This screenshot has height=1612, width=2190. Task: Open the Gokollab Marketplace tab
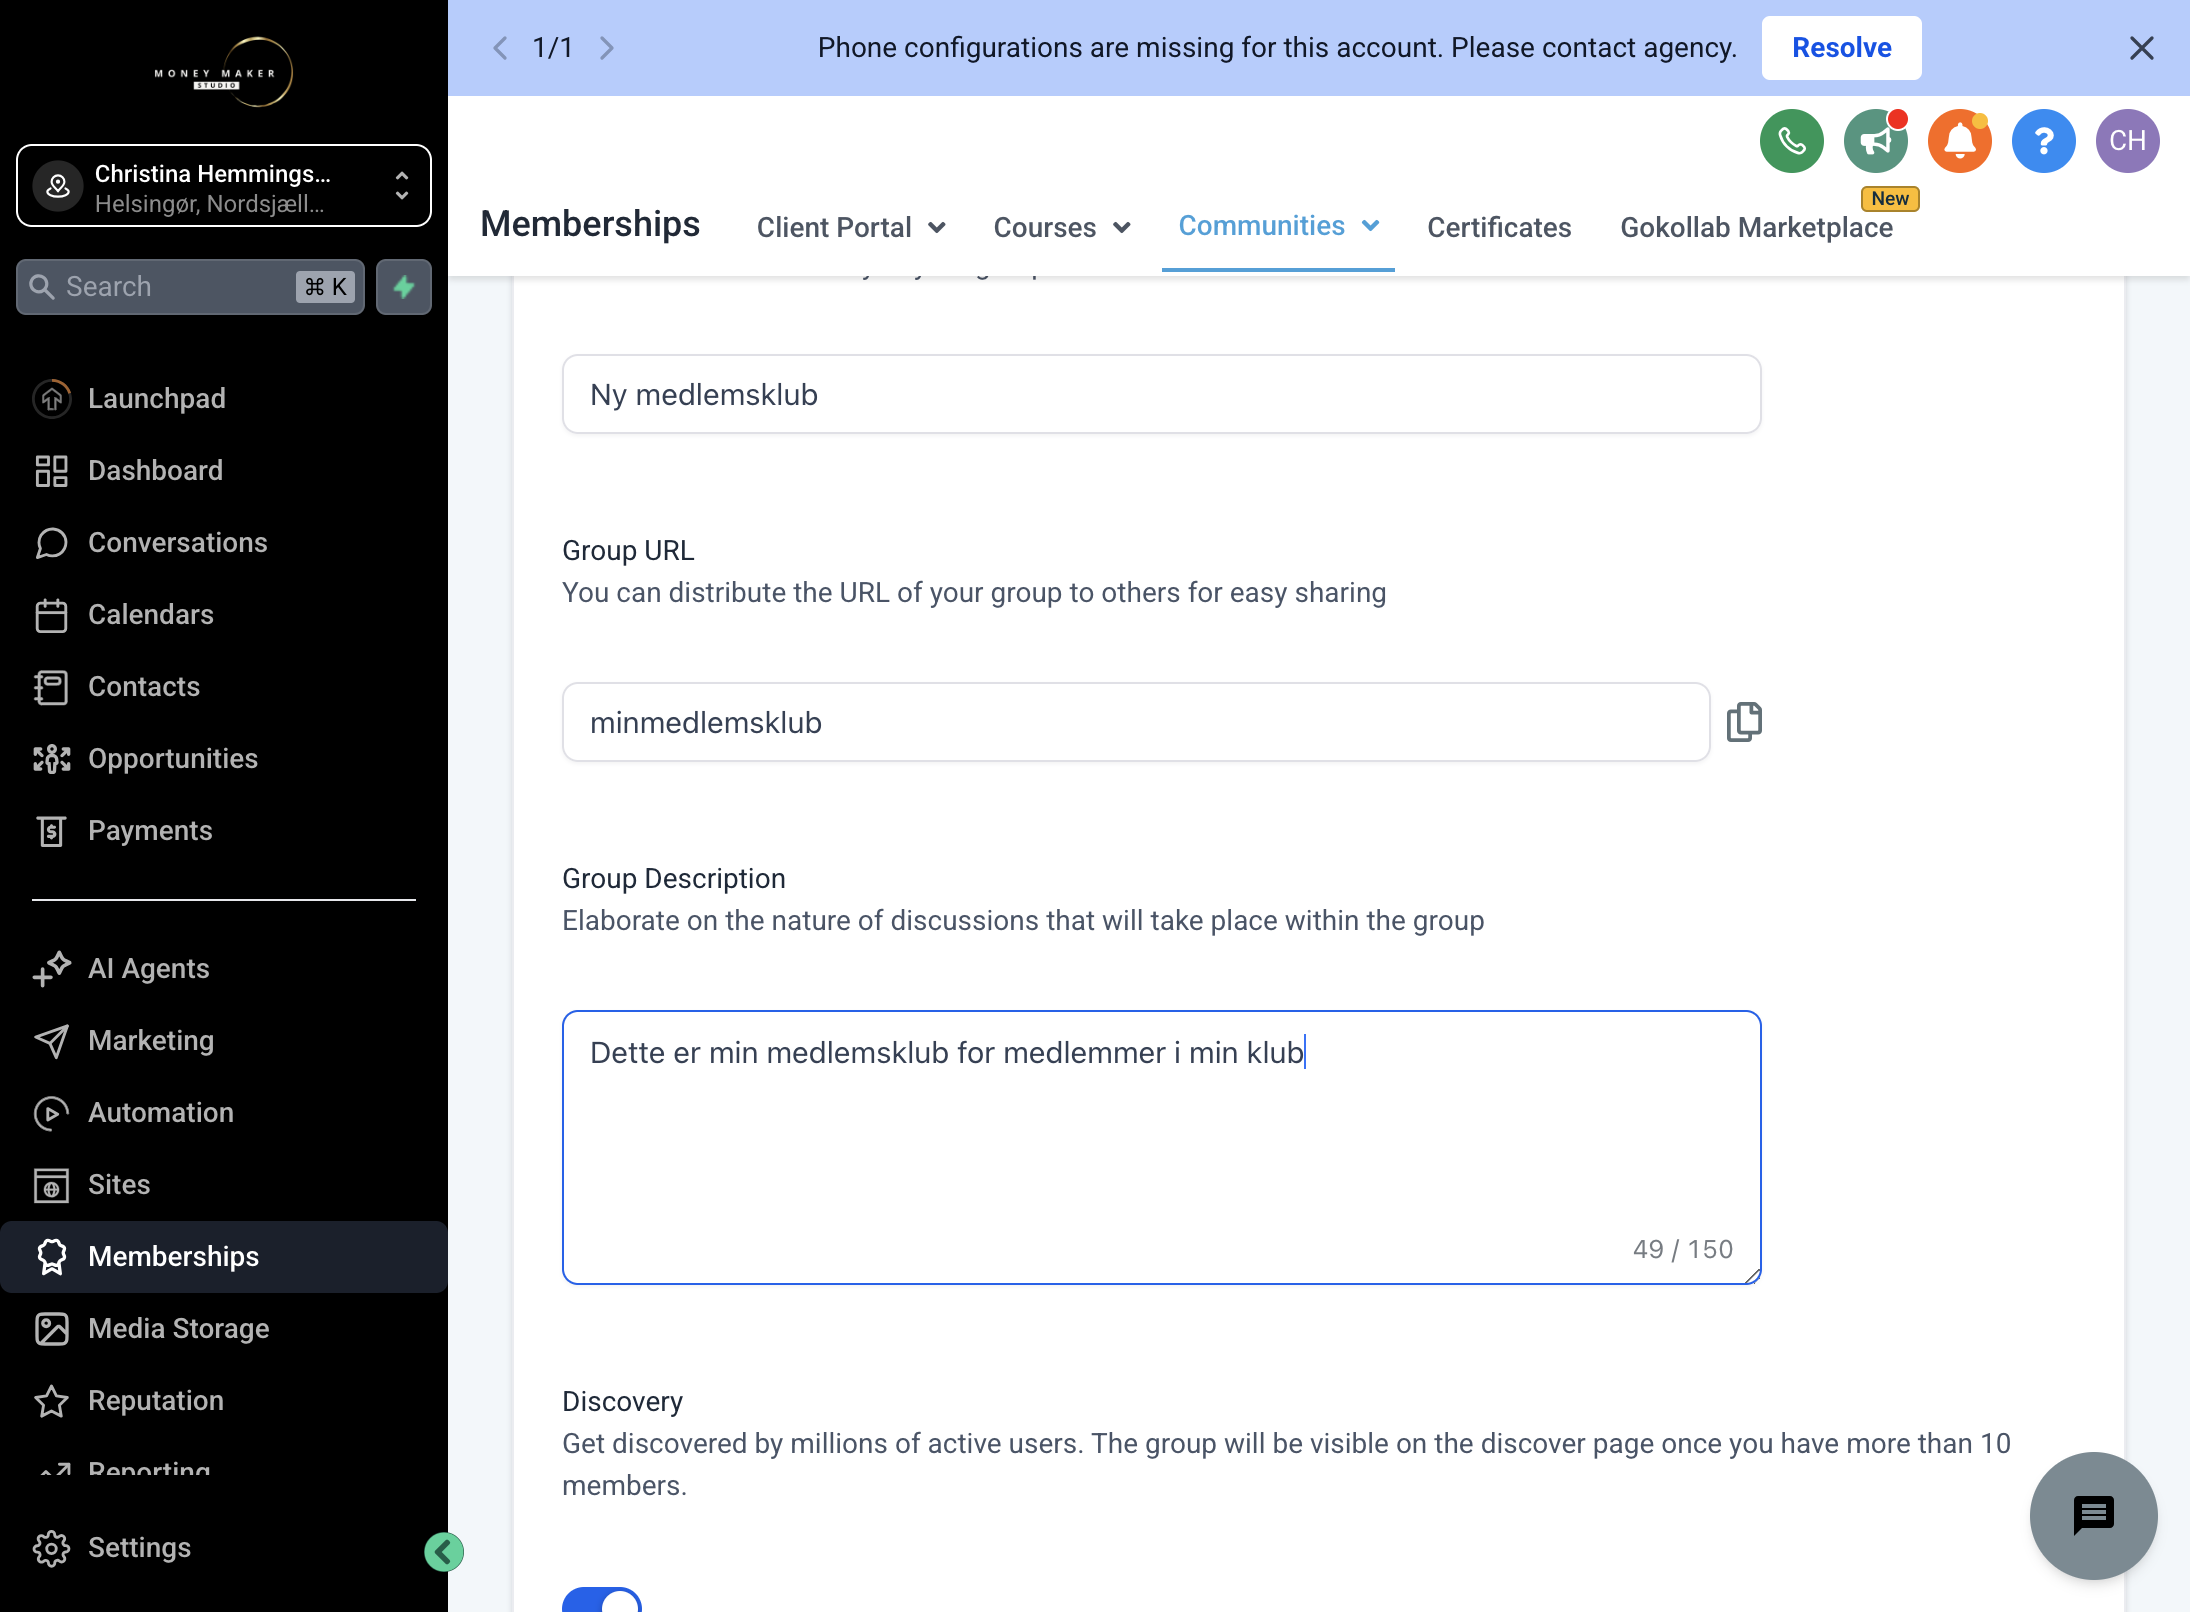coord(1756,228)
